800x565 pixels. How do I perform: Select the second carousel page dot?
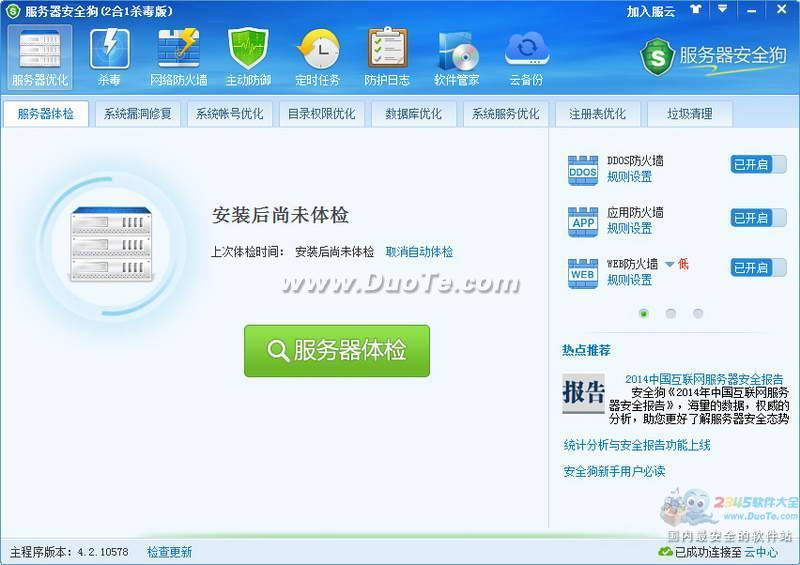tap(671, 313)
